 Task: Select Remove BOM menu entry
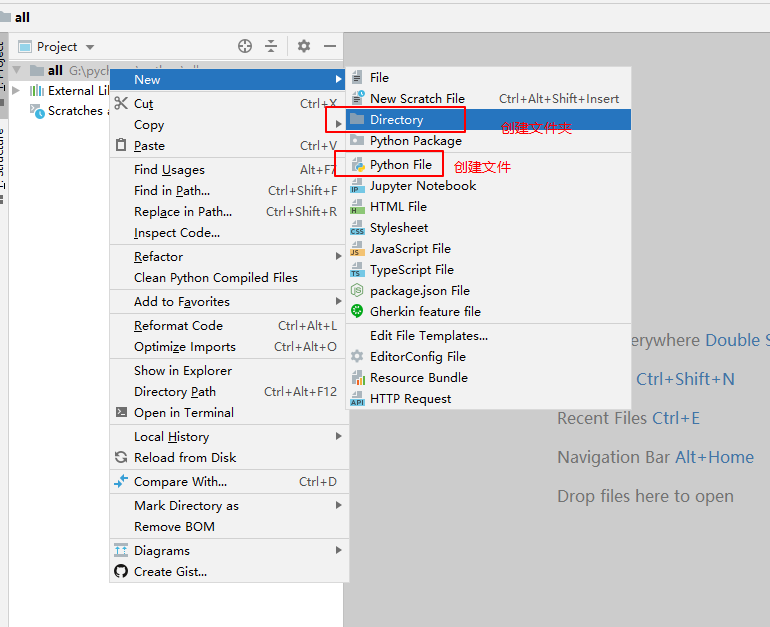click(229, 526)
